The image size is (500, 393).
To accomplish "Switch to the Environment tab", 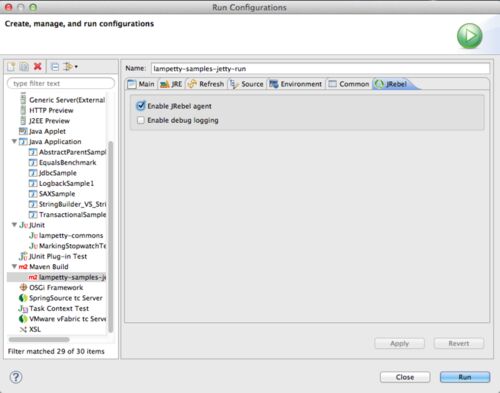I will [x=296, y=84].
